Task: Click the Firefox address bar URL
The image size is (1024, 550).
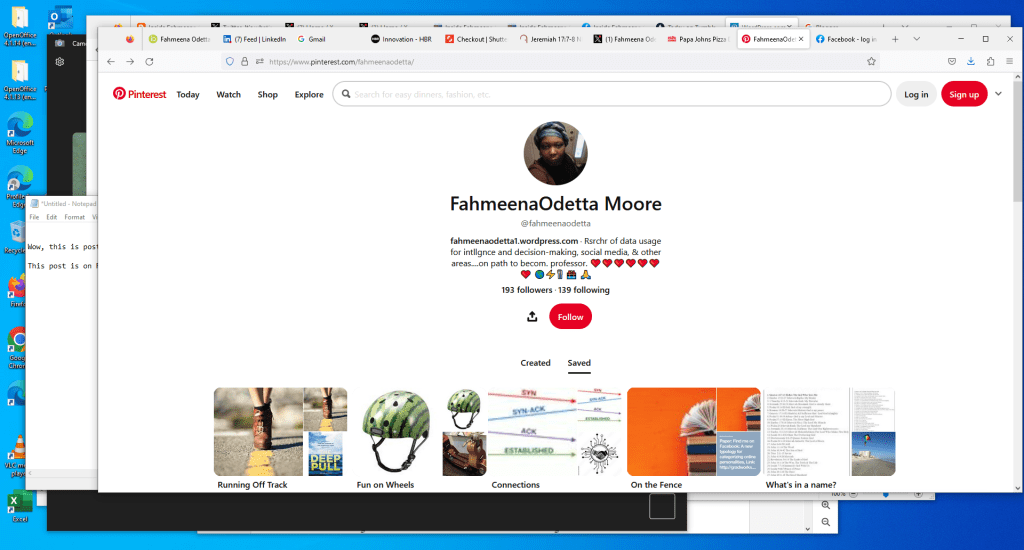Action: tap(342, 62)
